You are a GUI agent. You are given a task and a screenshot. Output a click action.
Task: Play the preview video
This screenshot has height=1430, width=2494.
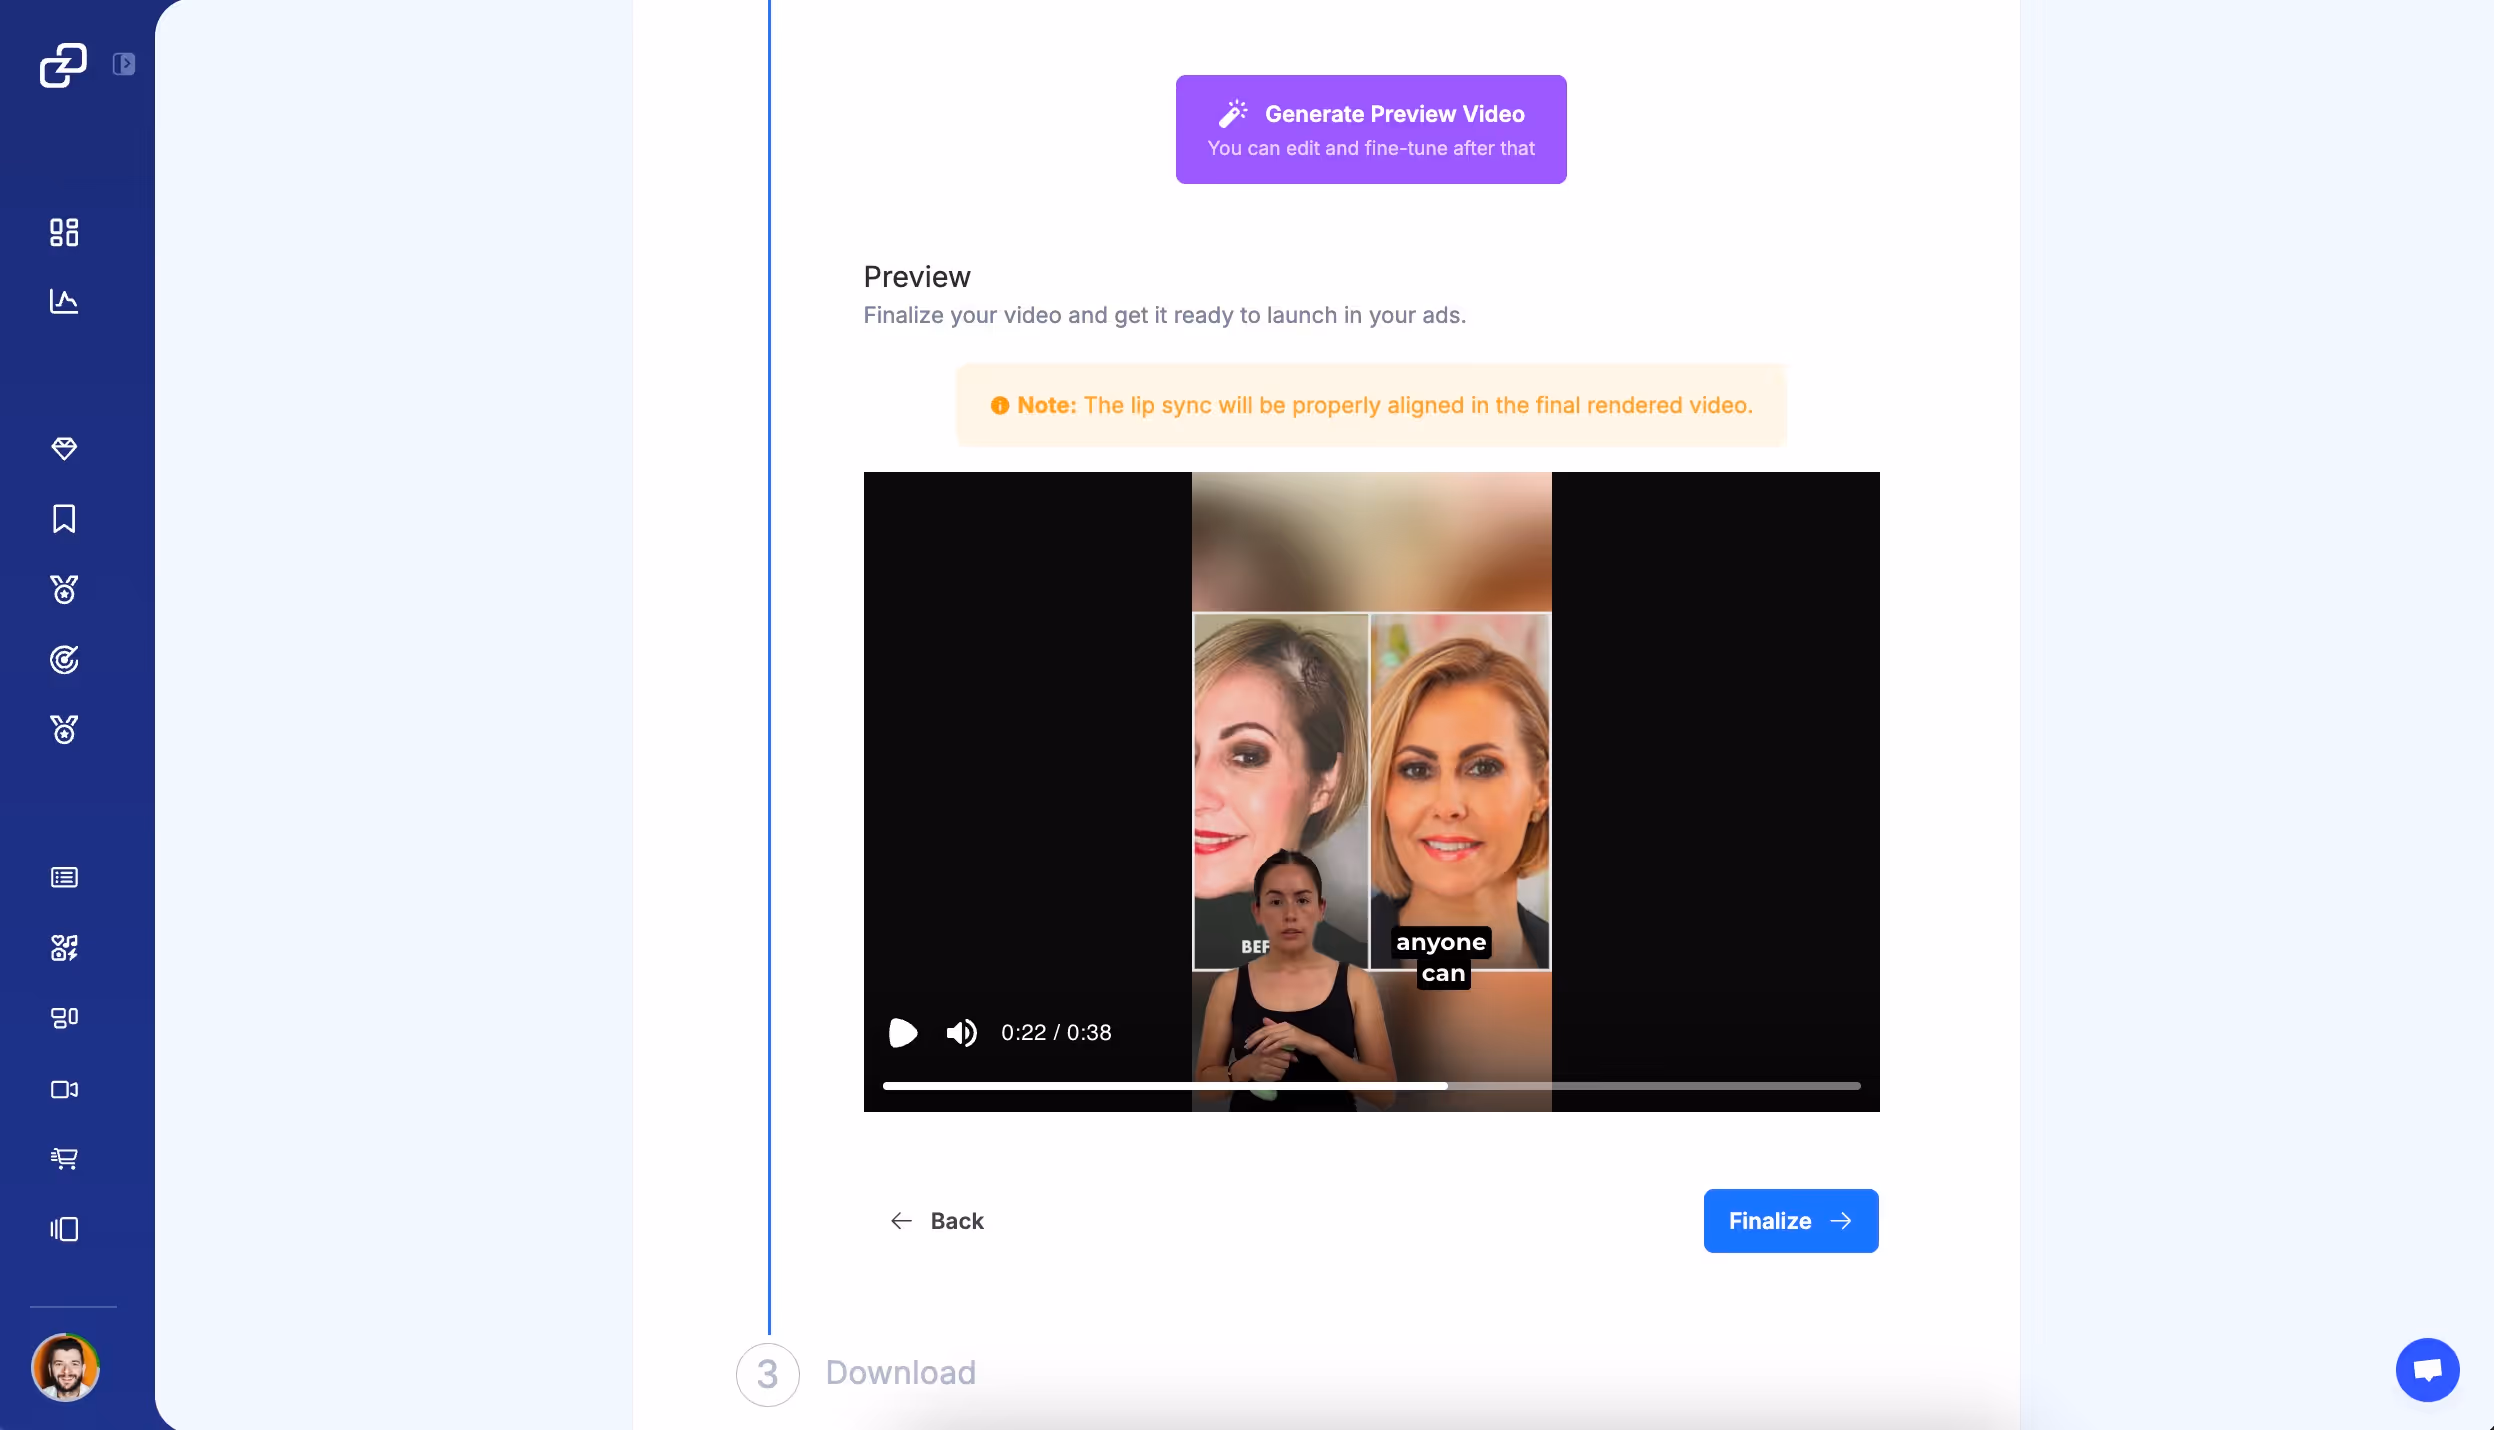(x=902, y=1032)
